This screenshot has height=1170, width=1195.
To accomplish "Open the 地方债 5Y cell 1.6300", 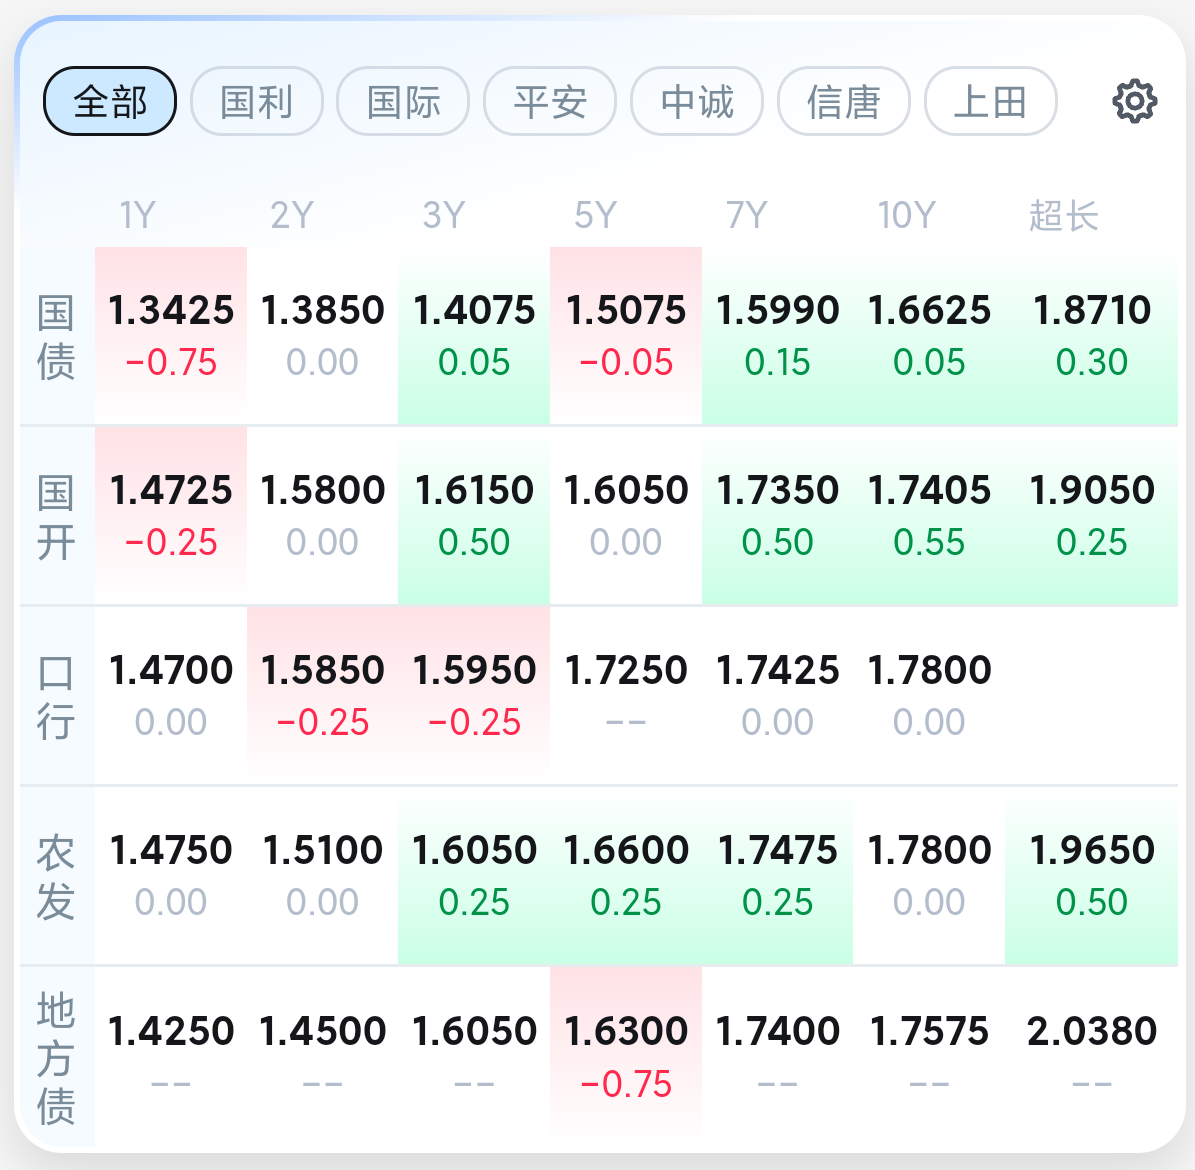I will pos(626,1058).
